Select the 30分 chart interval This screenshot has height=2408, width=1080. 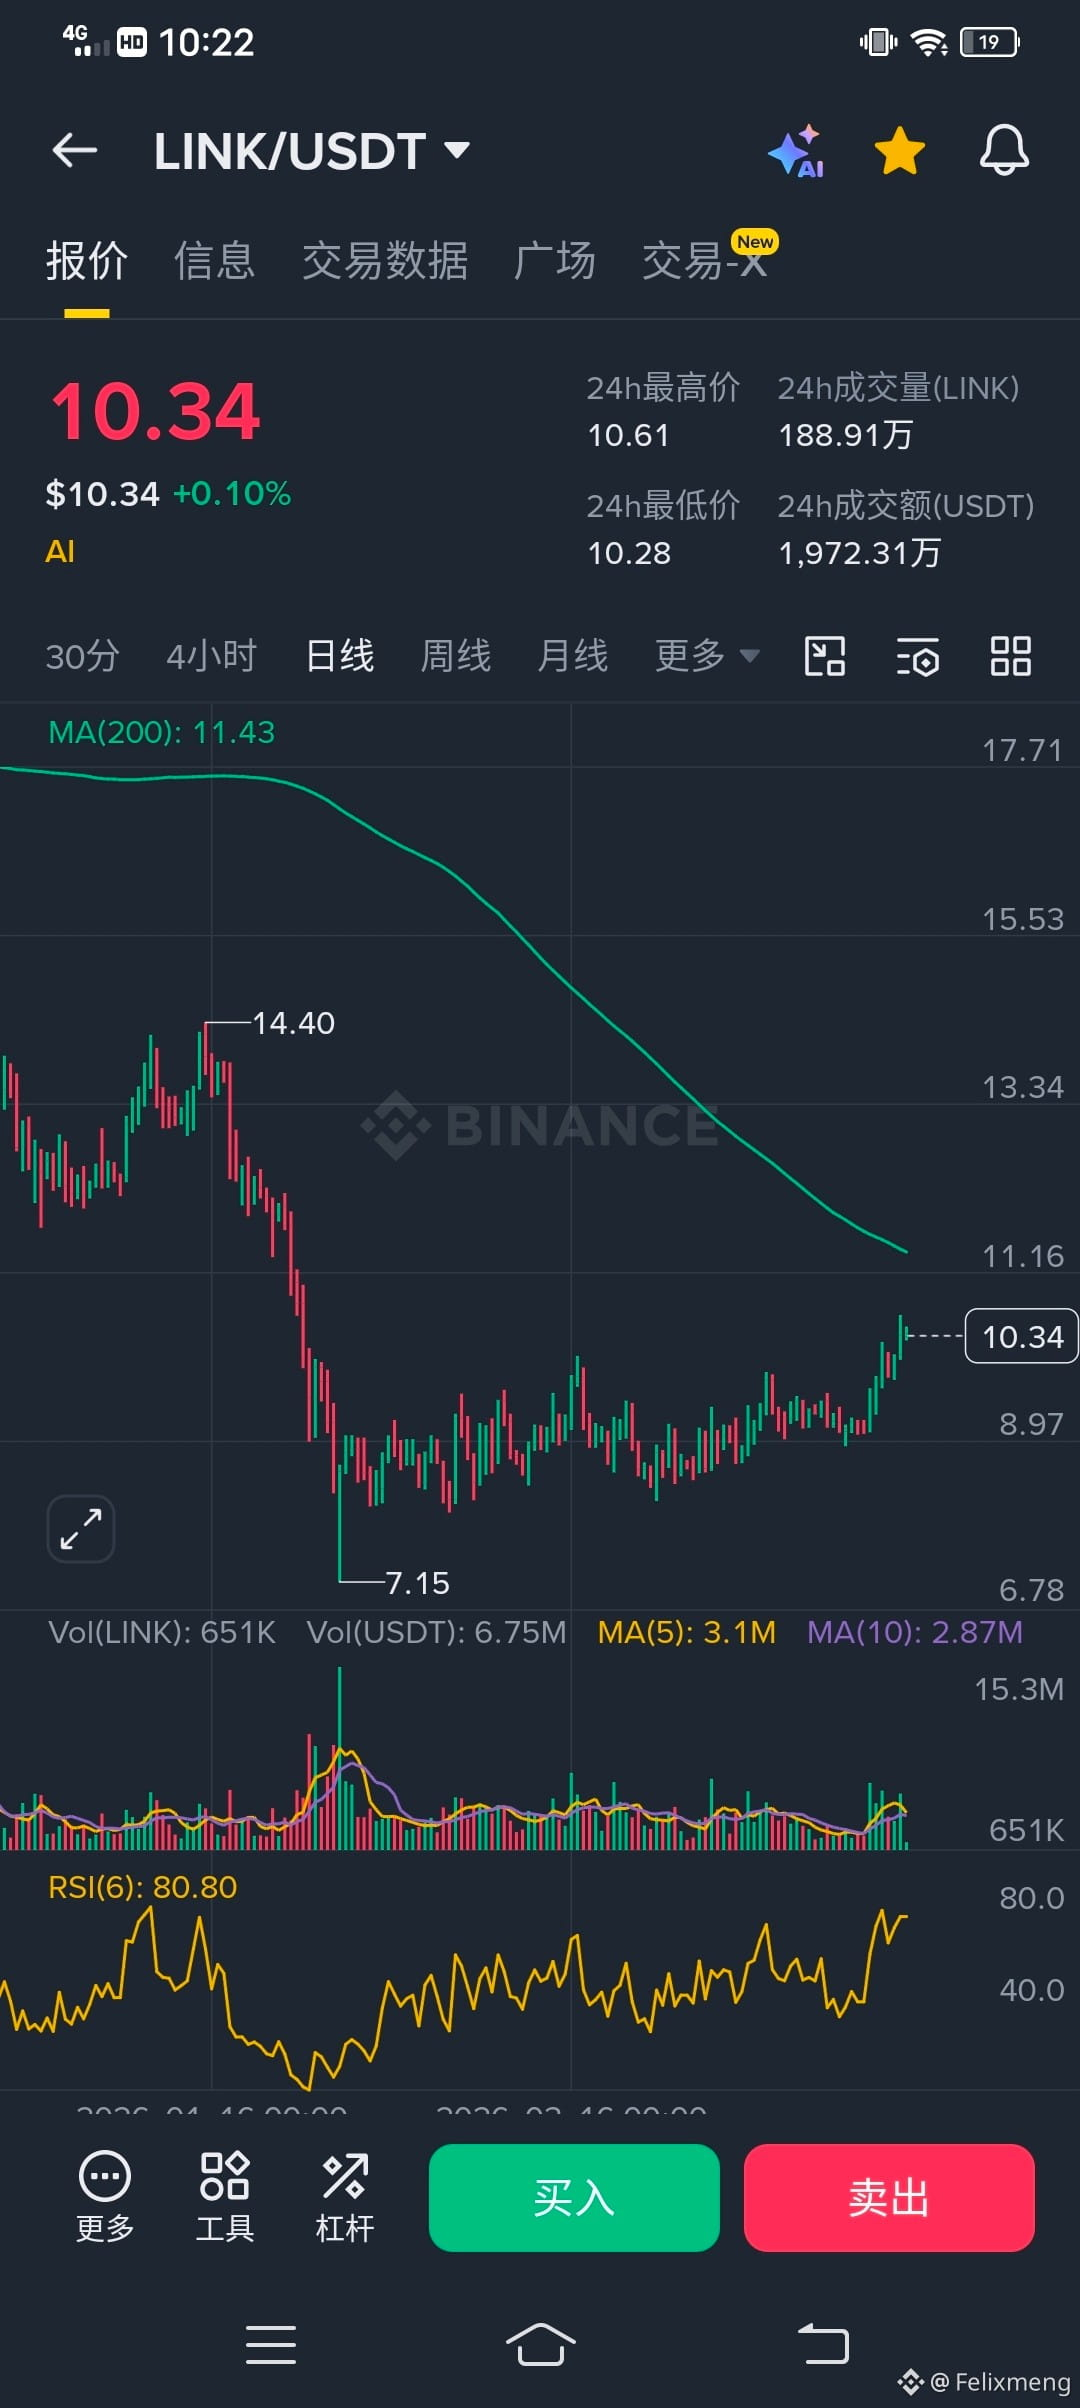[x=82, y=657]
